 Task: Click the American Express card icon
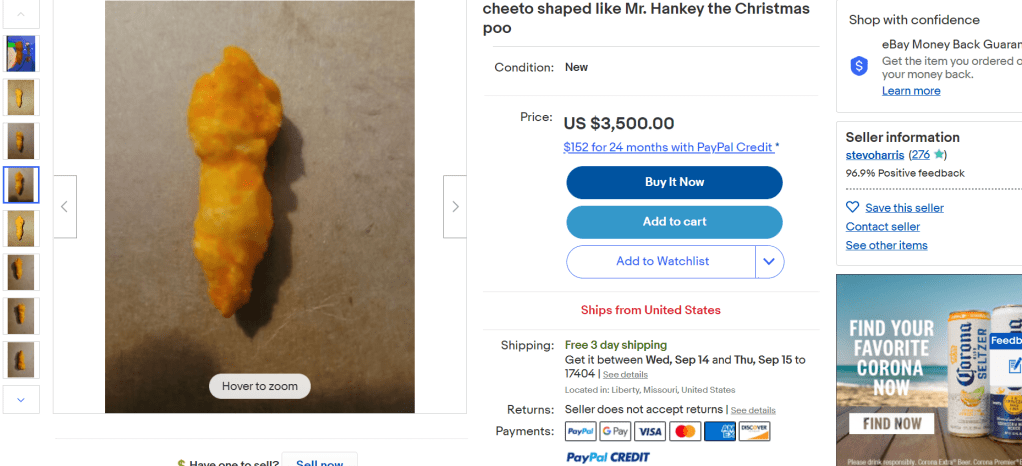point(719,432)
